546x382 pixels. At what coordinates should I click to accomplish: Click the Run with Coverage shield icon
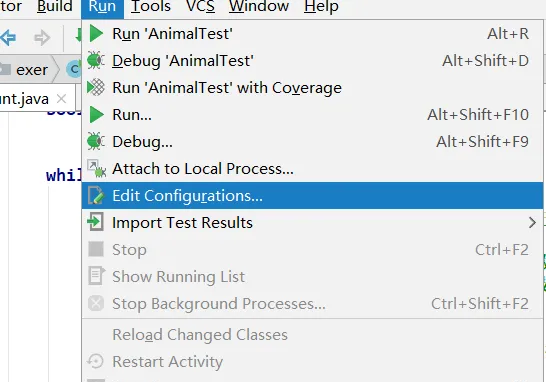pyautogui.click(x=96, y=87)
